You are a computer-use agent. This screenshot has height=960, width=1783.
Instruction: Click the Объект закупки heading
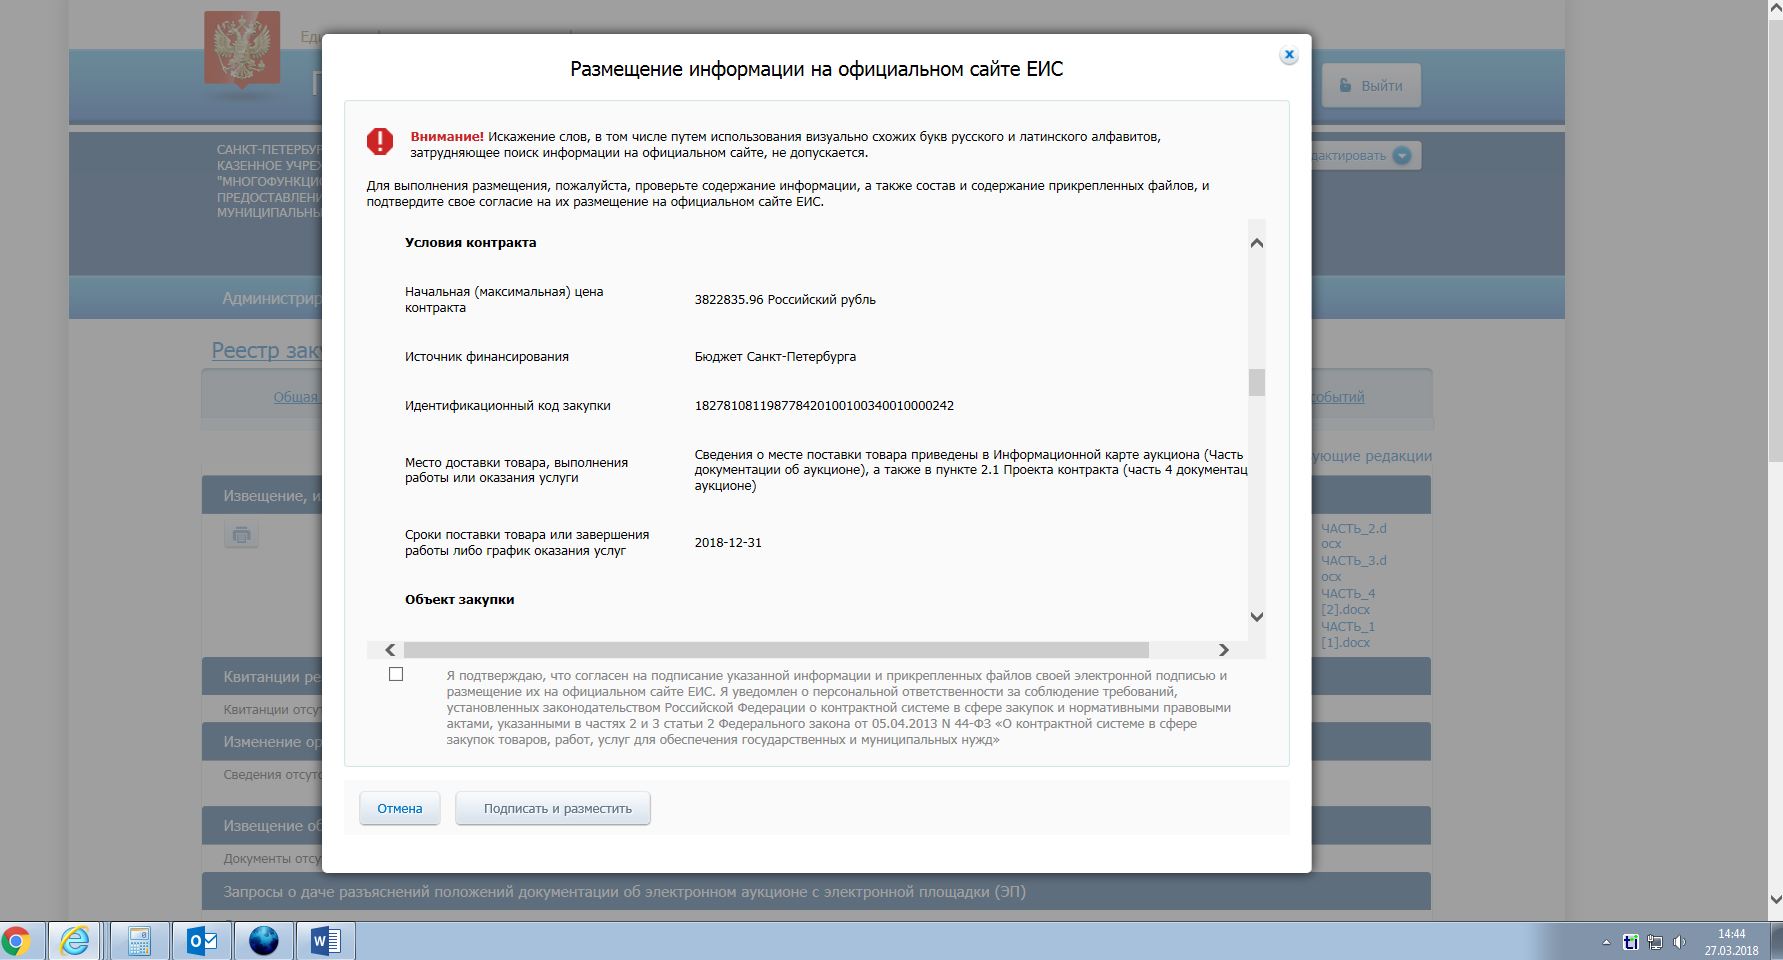tap(460, 600)
